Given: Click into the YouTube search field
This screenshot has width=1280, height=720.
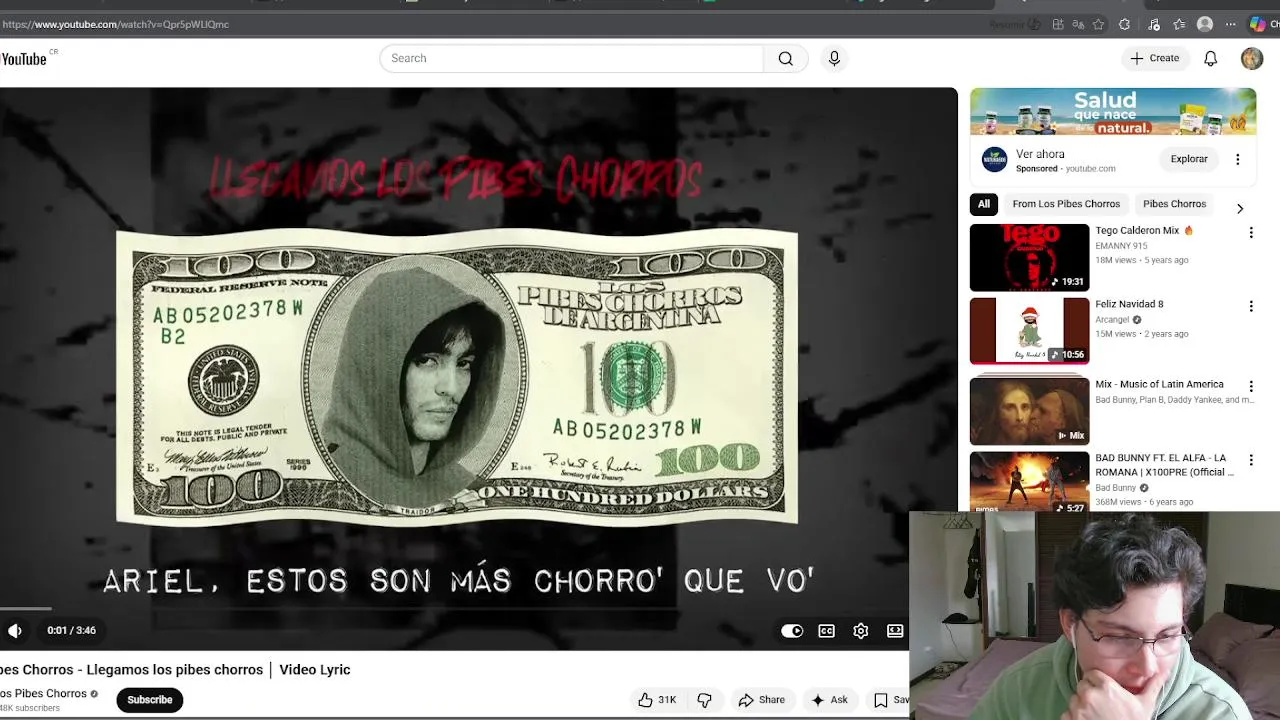Looking at the screenshot, I should (x=571, y=58).
